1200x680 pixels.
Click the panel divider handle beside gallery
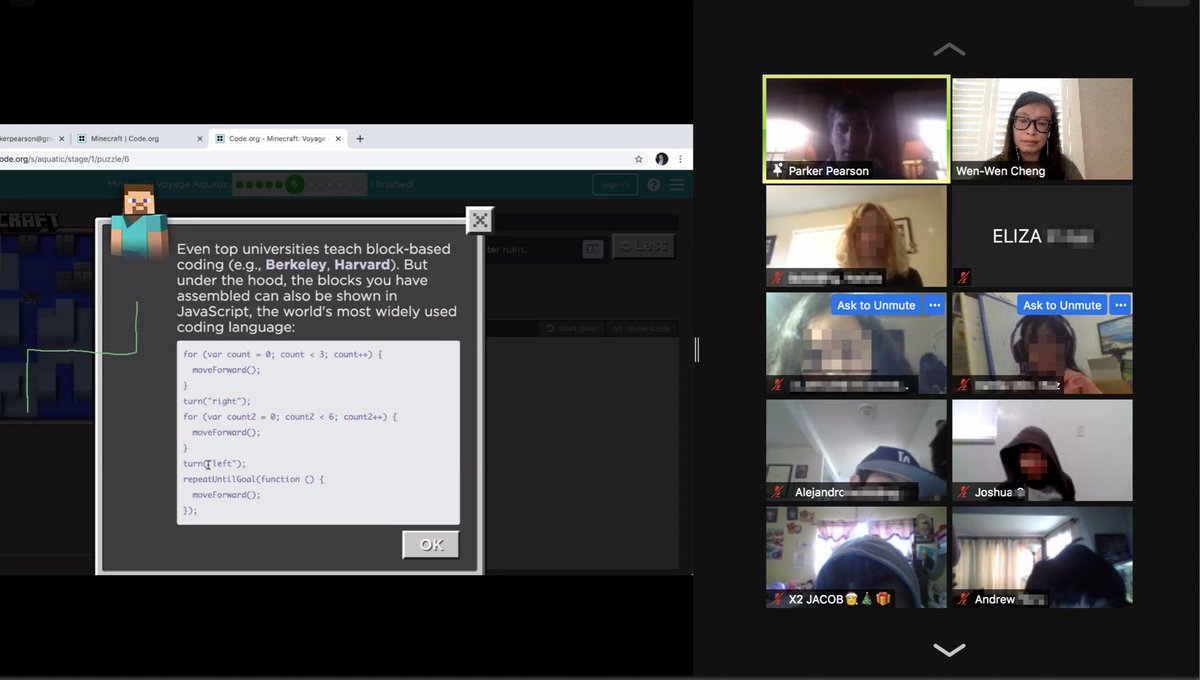(697, 349)
